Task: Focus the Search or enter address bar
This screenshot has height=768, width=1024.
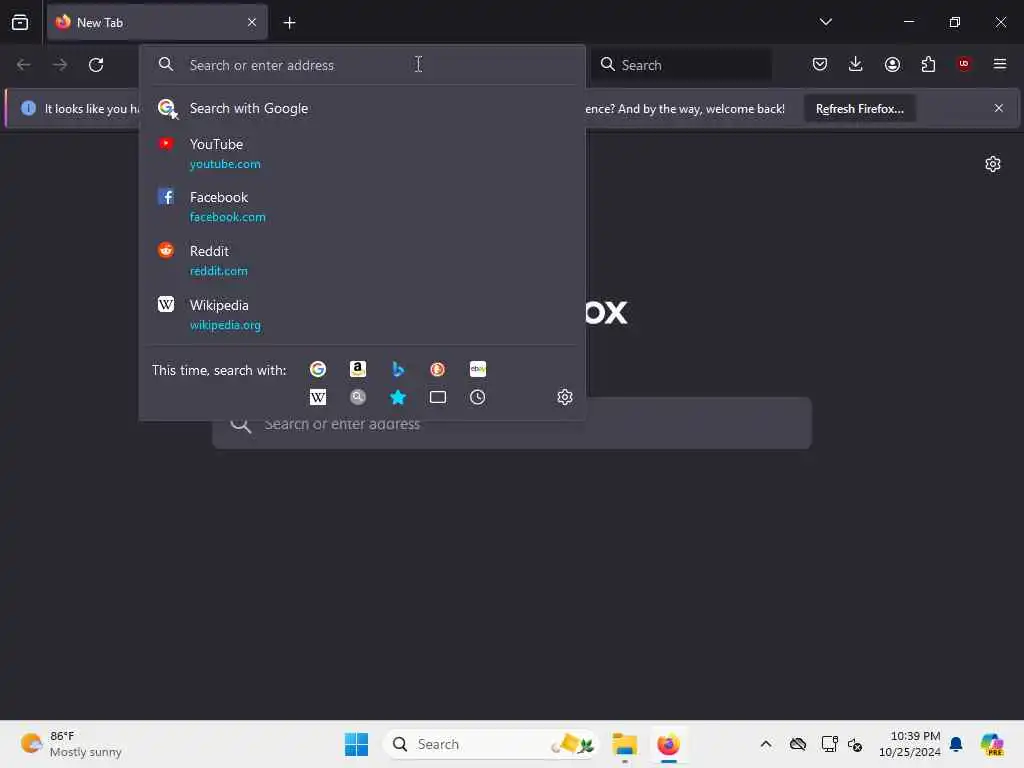Action: [x=362, y=65]
